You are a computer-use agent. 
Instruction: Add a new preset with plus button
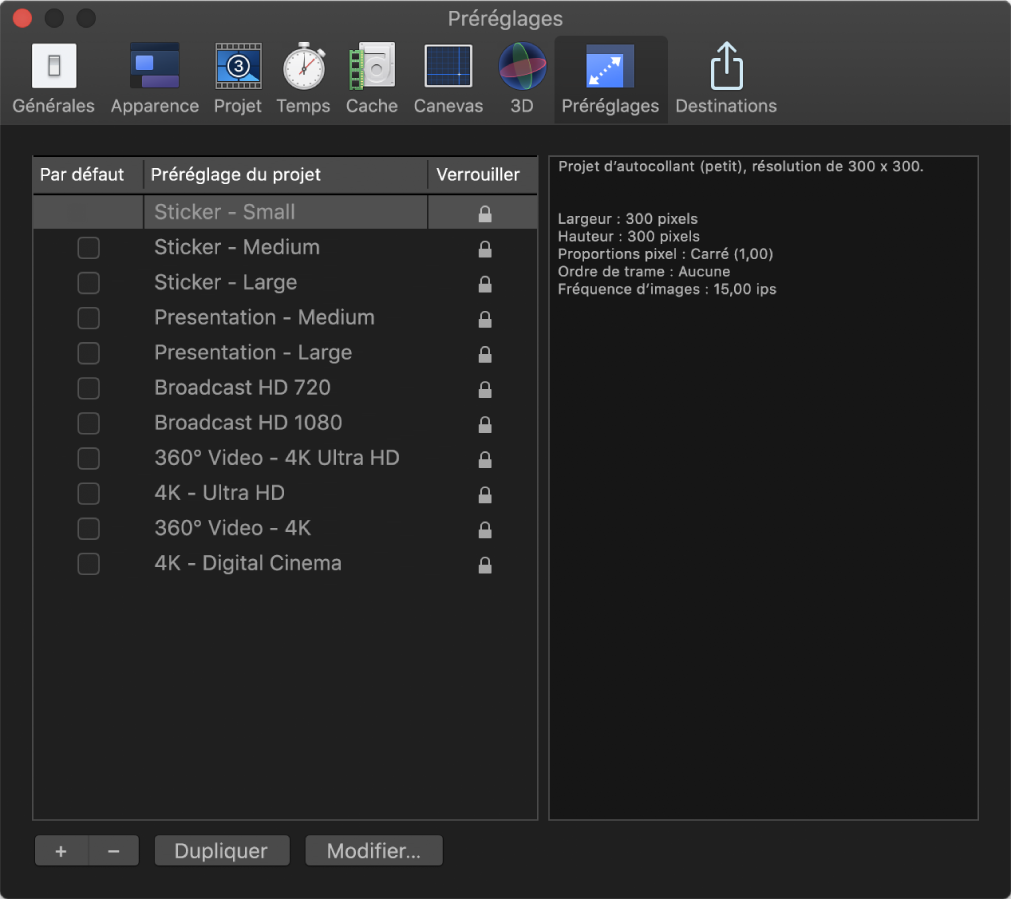click(x=61, y=851)
